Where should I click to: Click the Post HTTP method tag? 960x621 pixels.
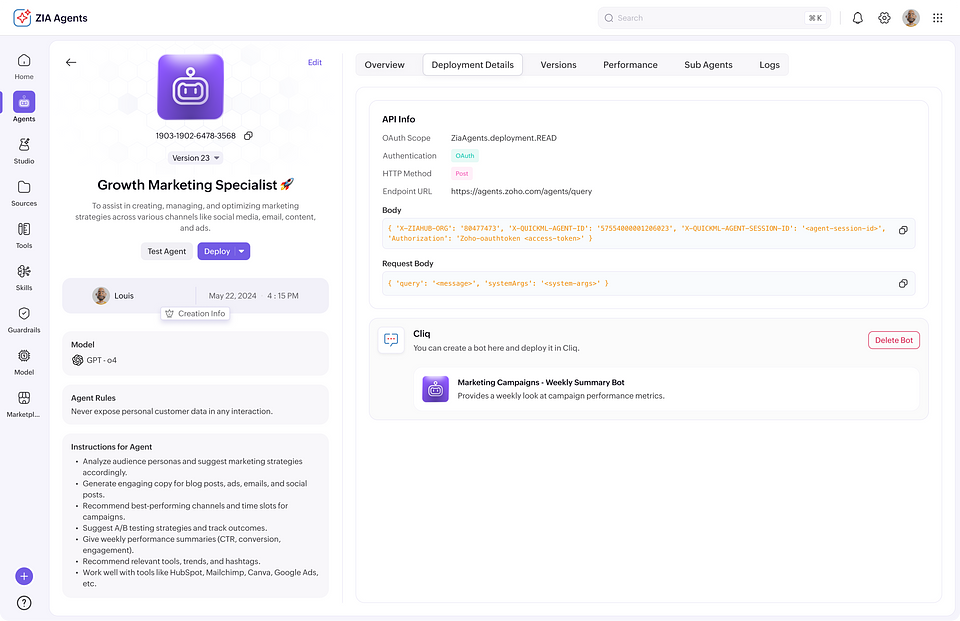[x=462, y=173]
